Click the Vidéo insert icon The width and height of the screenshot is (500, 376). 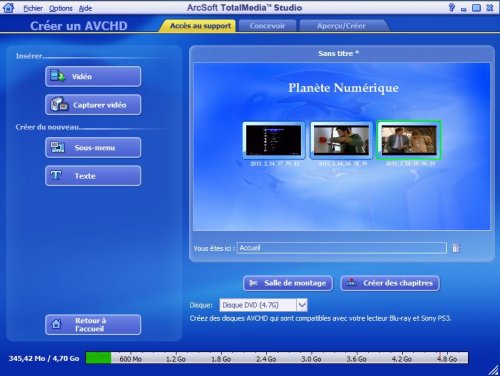click(58, 76)
